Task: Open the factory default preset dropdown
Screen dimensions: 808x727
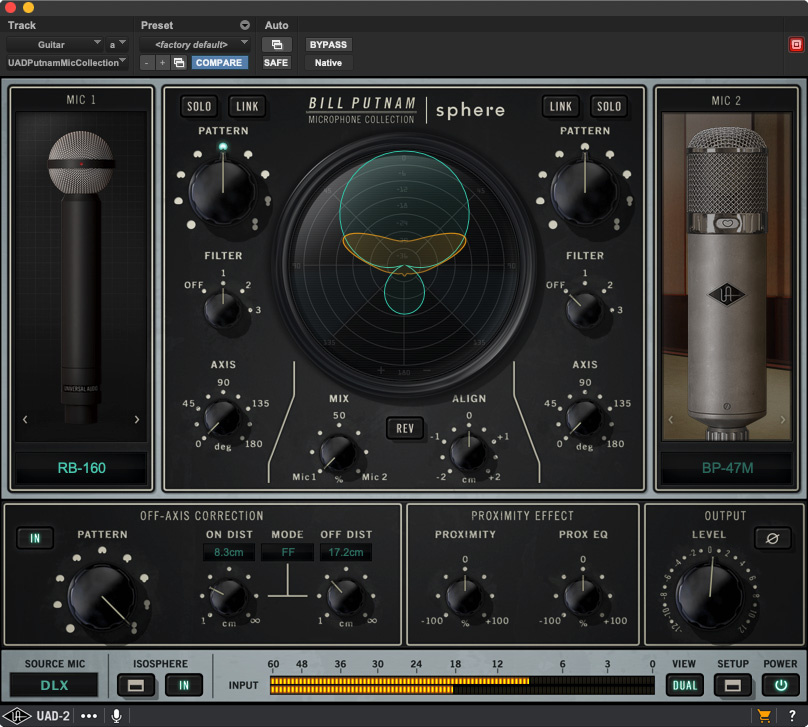Action: pyautogui.click(x=194, y=44)
